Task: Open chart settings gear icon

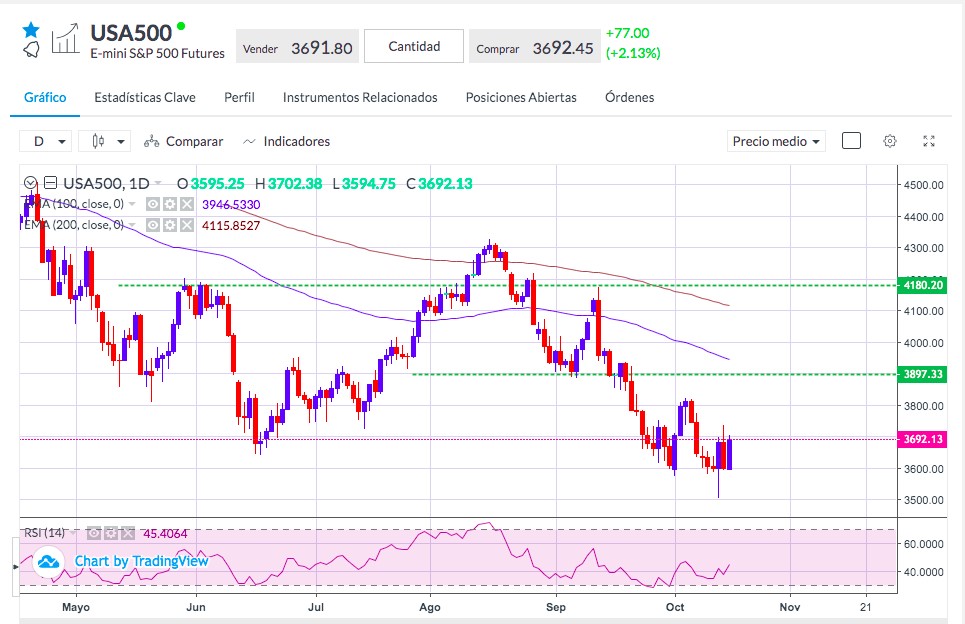Action: click(x=889, y=141)
